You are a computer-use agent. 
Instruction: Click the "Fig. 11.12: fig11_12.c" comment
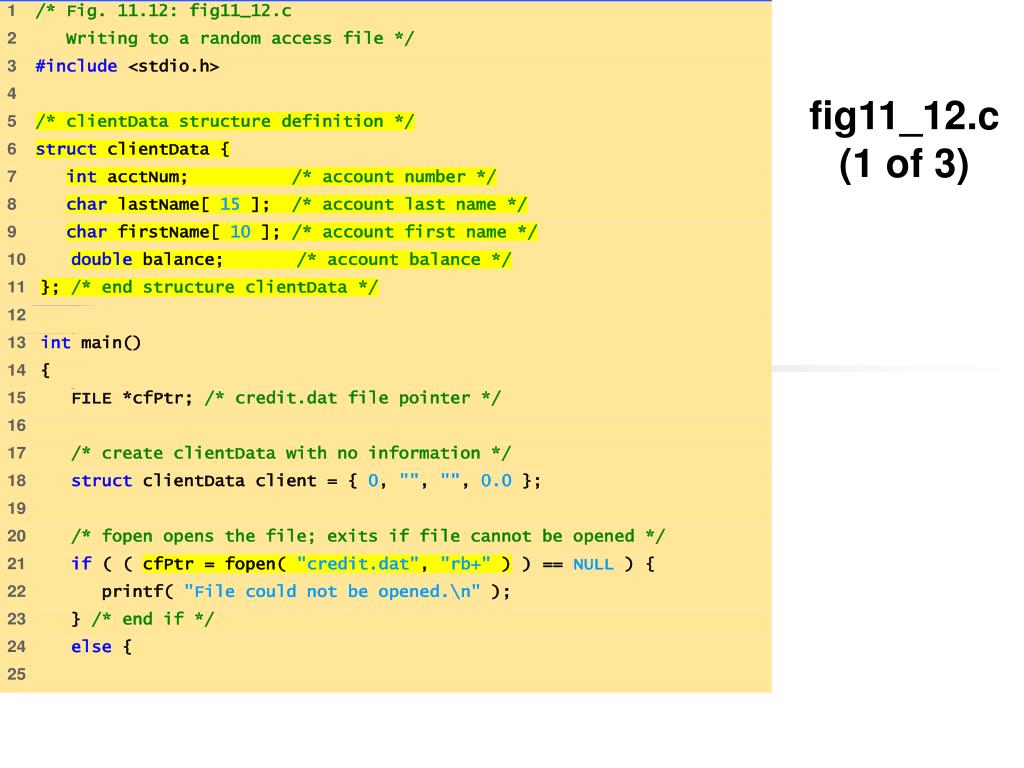coord(163,11)
